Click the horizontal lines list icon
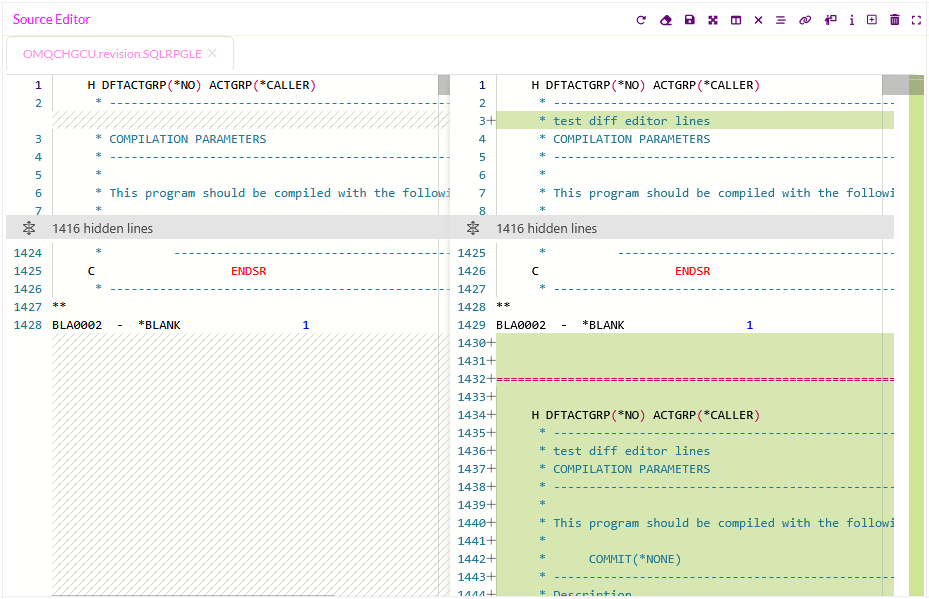The height and width of the screenshot is (599, 929). point(781,20)
